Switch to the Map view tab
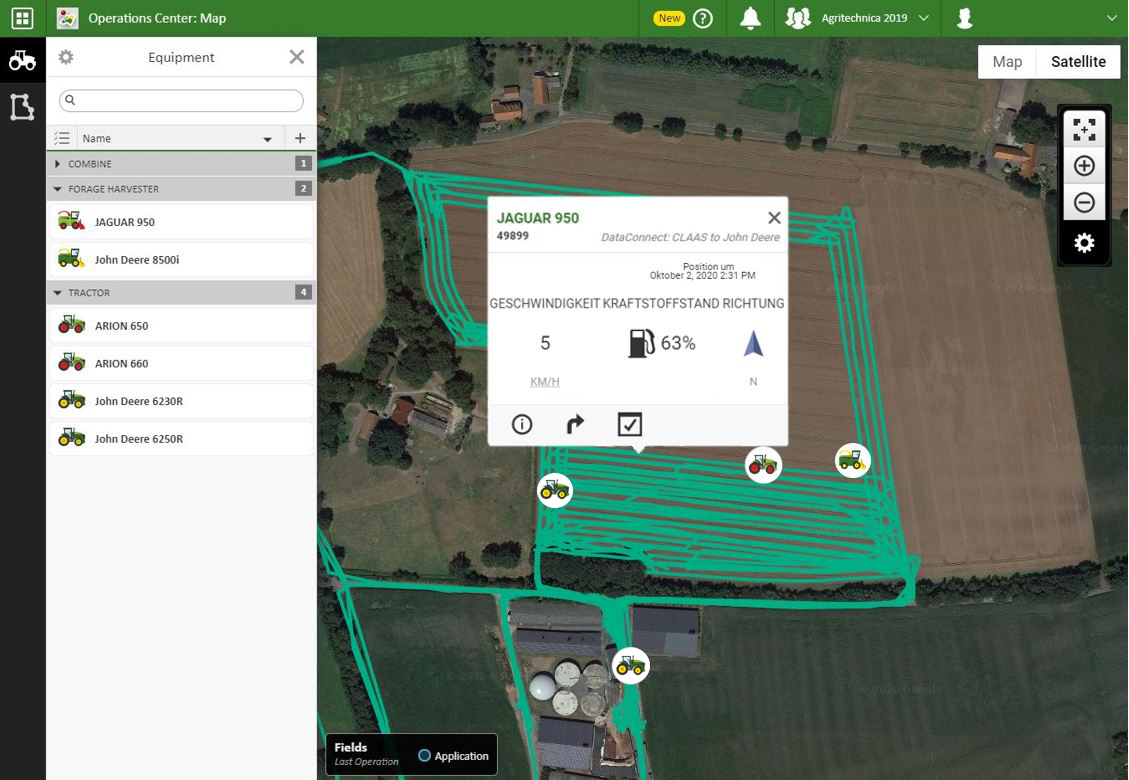1129x780 pixels. [1007, 61]
